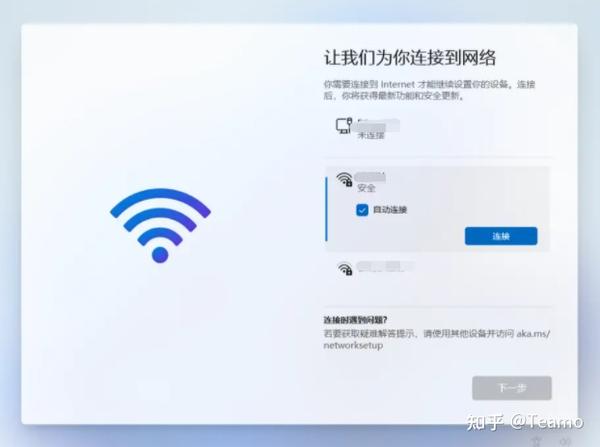Click the large blue Wi-Fi illustration

(x=160, y=225)
